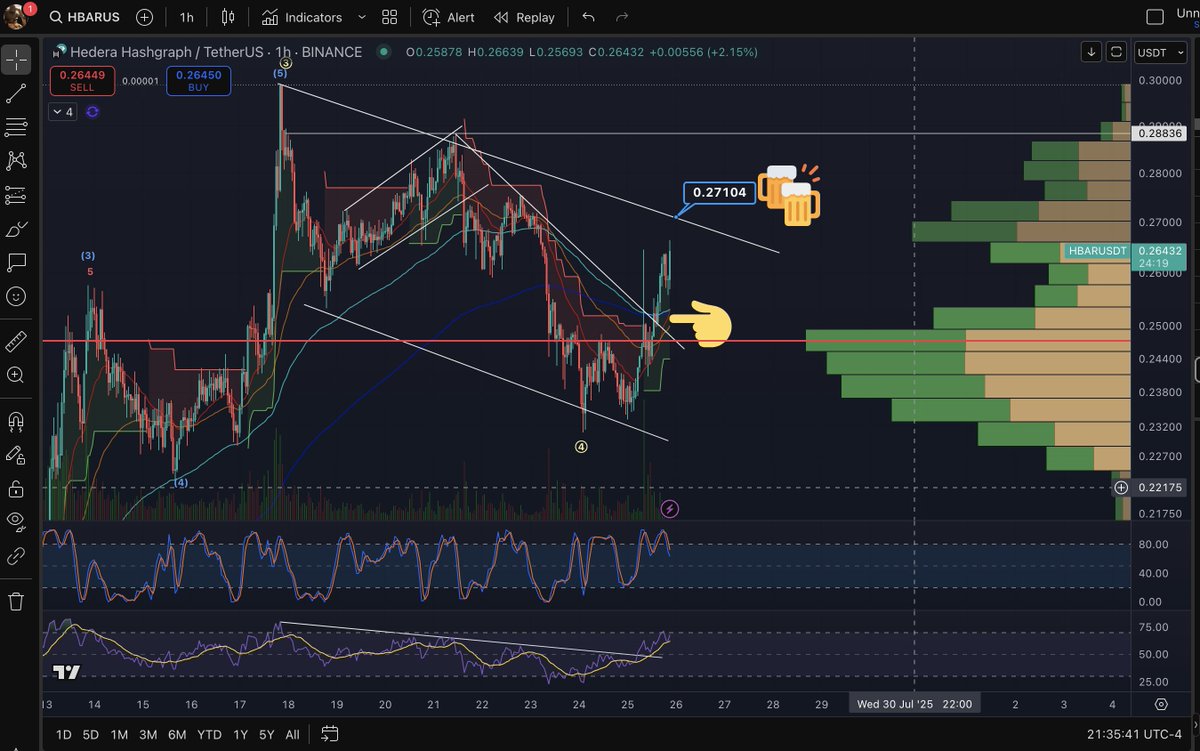Screen dimensions: 1200x751
Task: Select the 1Y range
Action: 240,735
